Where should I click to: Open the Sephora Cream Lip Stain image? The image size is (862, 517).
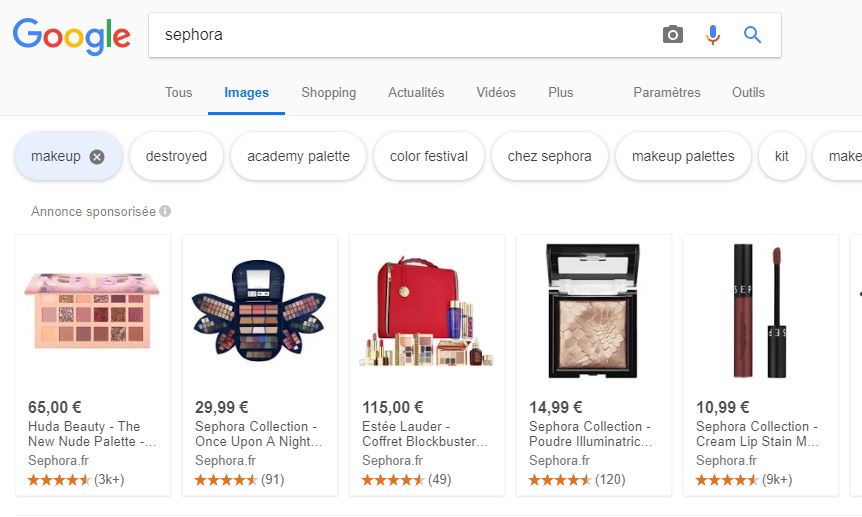(x=759, y=309)
